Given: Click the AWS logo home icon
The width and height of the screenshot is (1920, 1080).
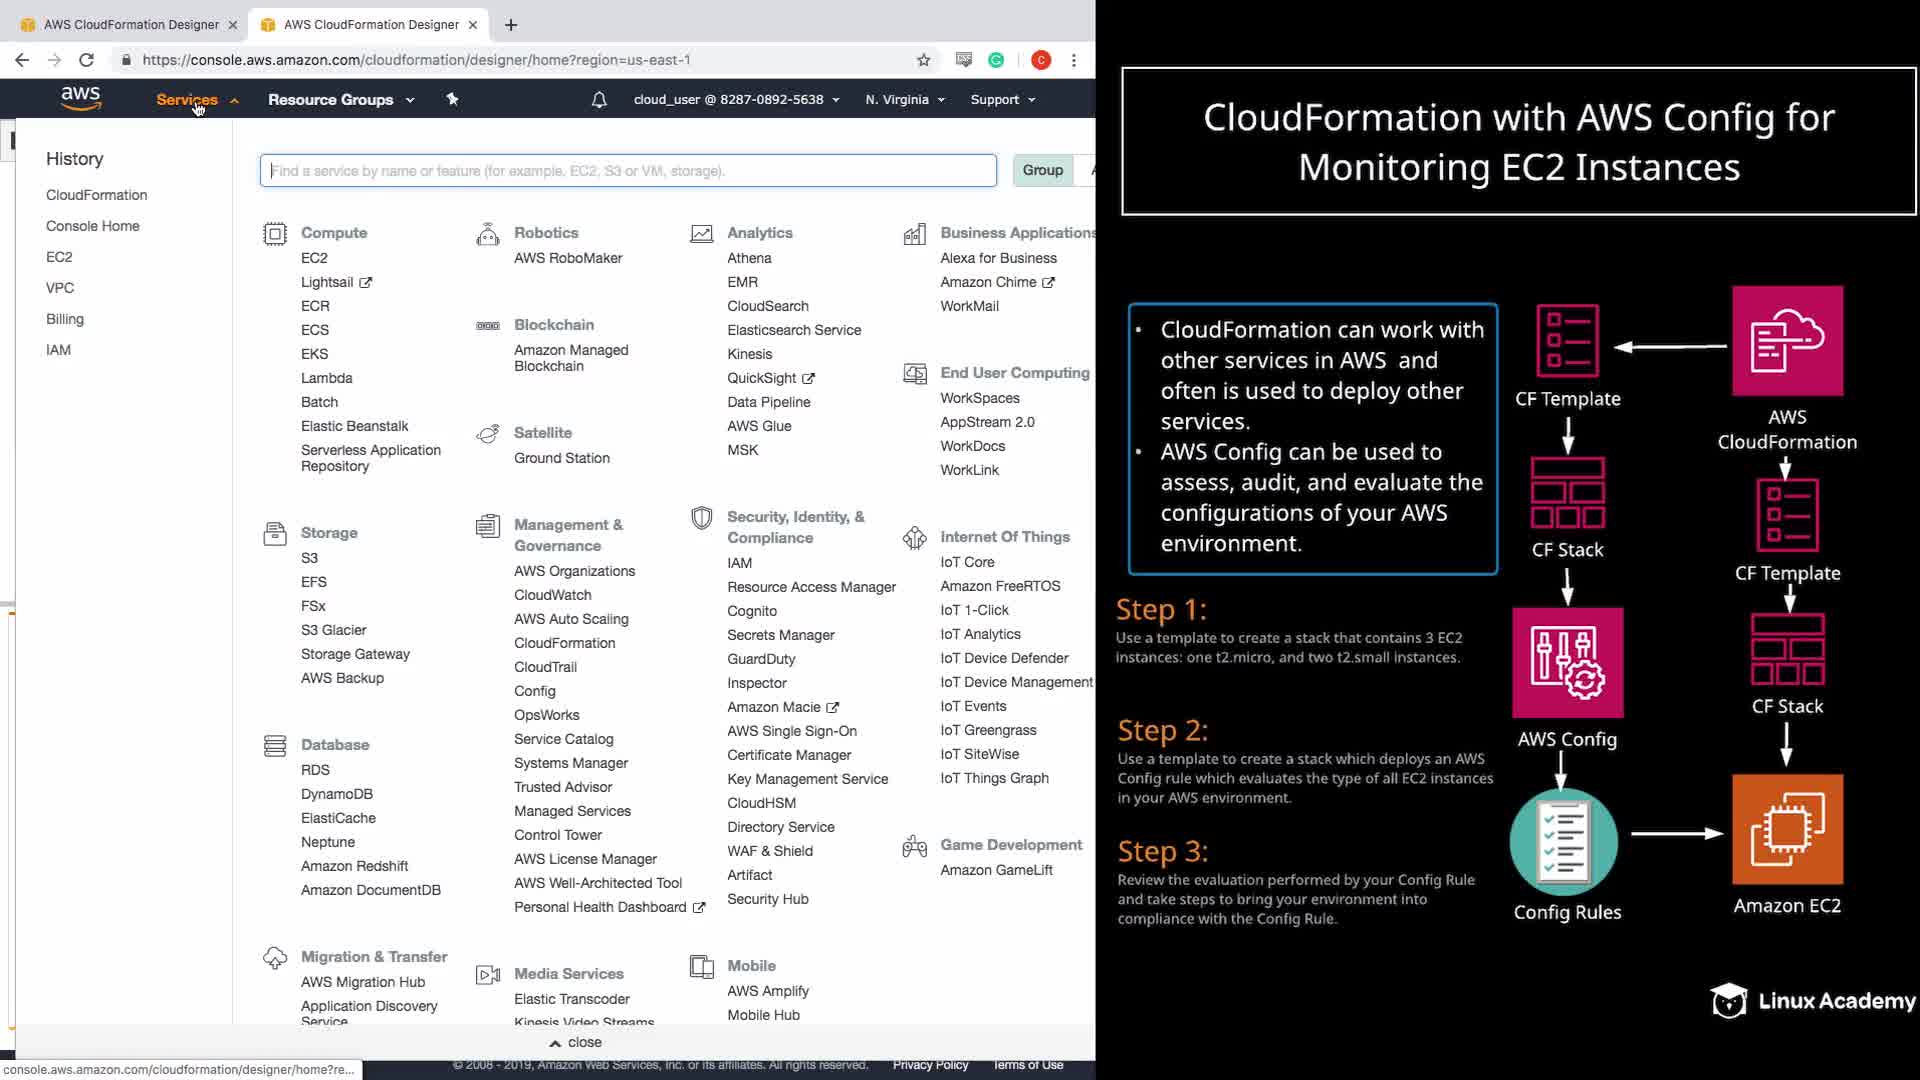Looking at the screenshot, I should pos(80,98).
